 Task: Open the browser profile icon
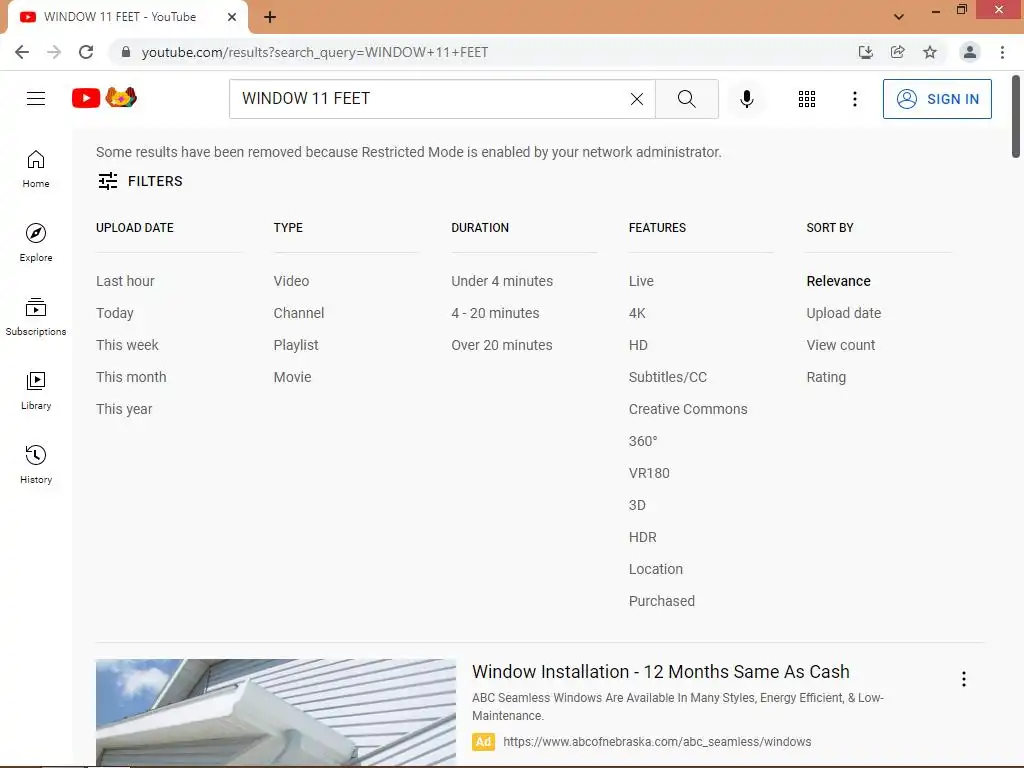pos(970,52)
